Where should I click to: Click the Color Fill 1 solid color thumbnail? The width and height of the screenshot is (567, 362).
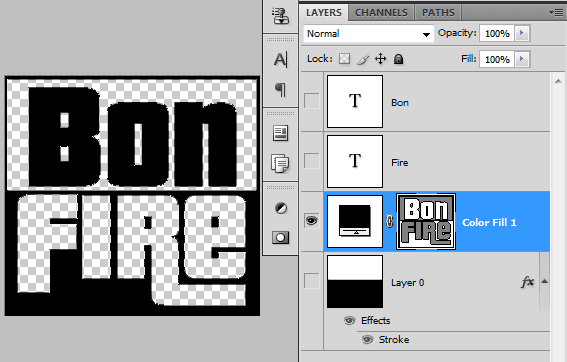[x=355, y=222]
